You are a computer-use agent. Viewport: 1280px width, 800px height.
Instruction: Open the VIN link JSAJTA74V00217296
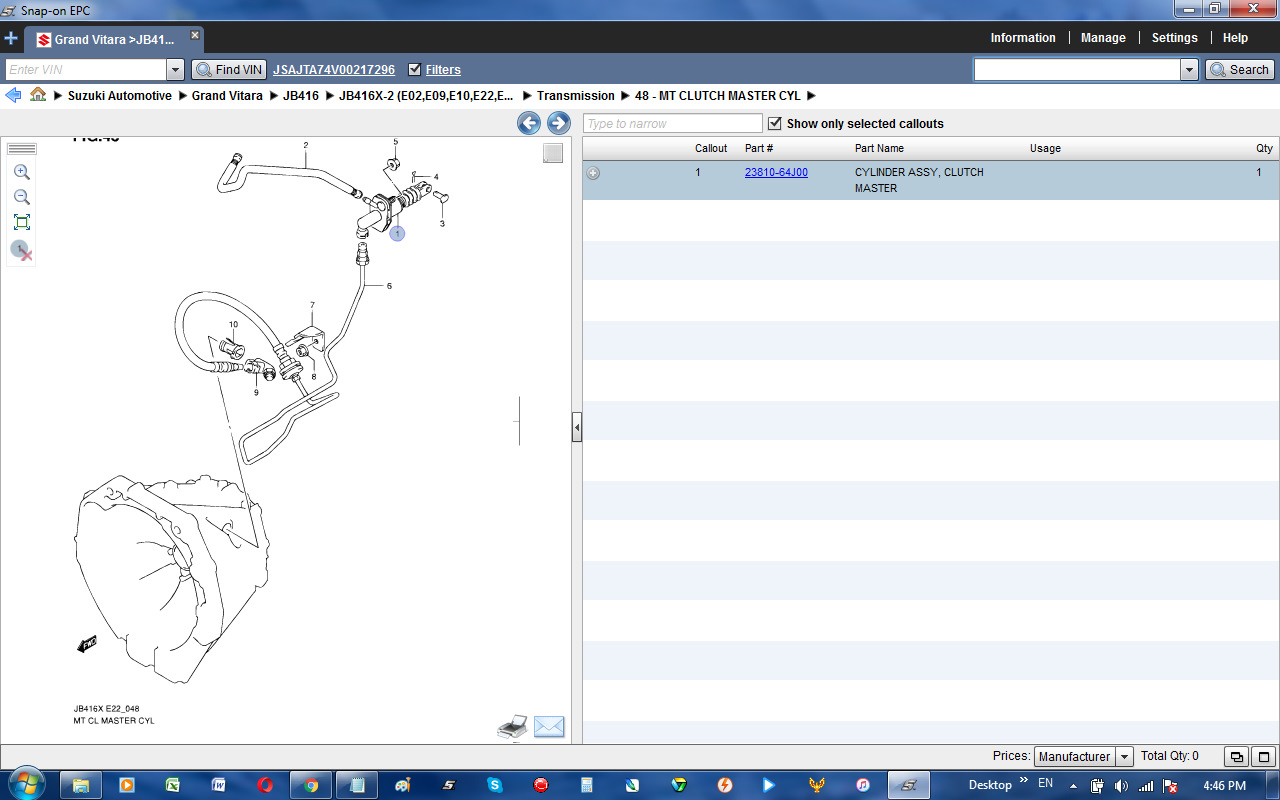[x=334, y=70]
